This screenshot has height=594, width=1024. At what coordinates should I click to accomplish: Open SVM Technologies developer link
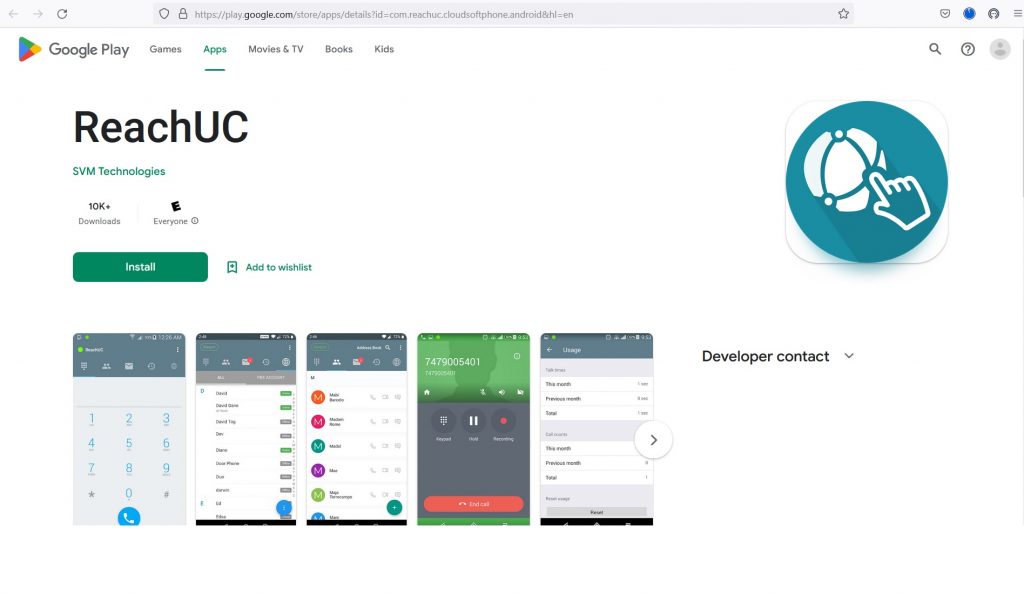click(119, 171)
